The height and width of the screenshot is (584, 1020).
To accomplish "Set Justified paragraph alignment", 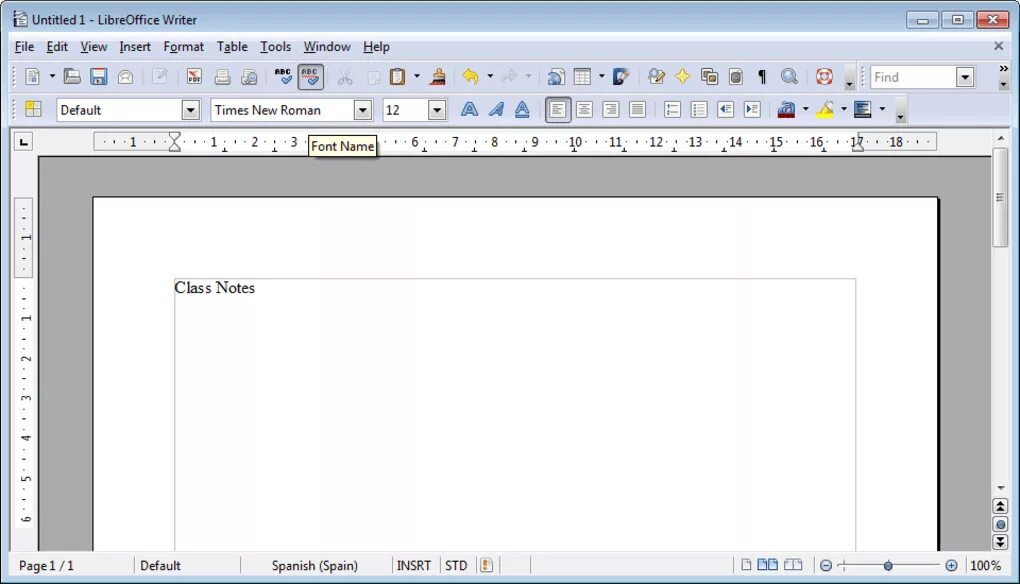I will tap(637, 110).
